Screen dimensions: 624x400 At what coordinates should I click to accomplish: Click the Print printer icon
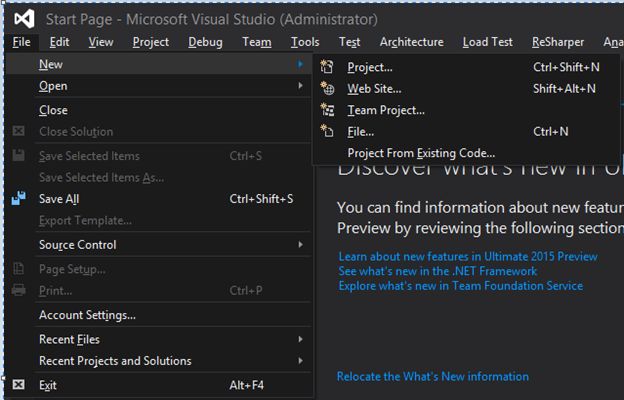point(19,291)
